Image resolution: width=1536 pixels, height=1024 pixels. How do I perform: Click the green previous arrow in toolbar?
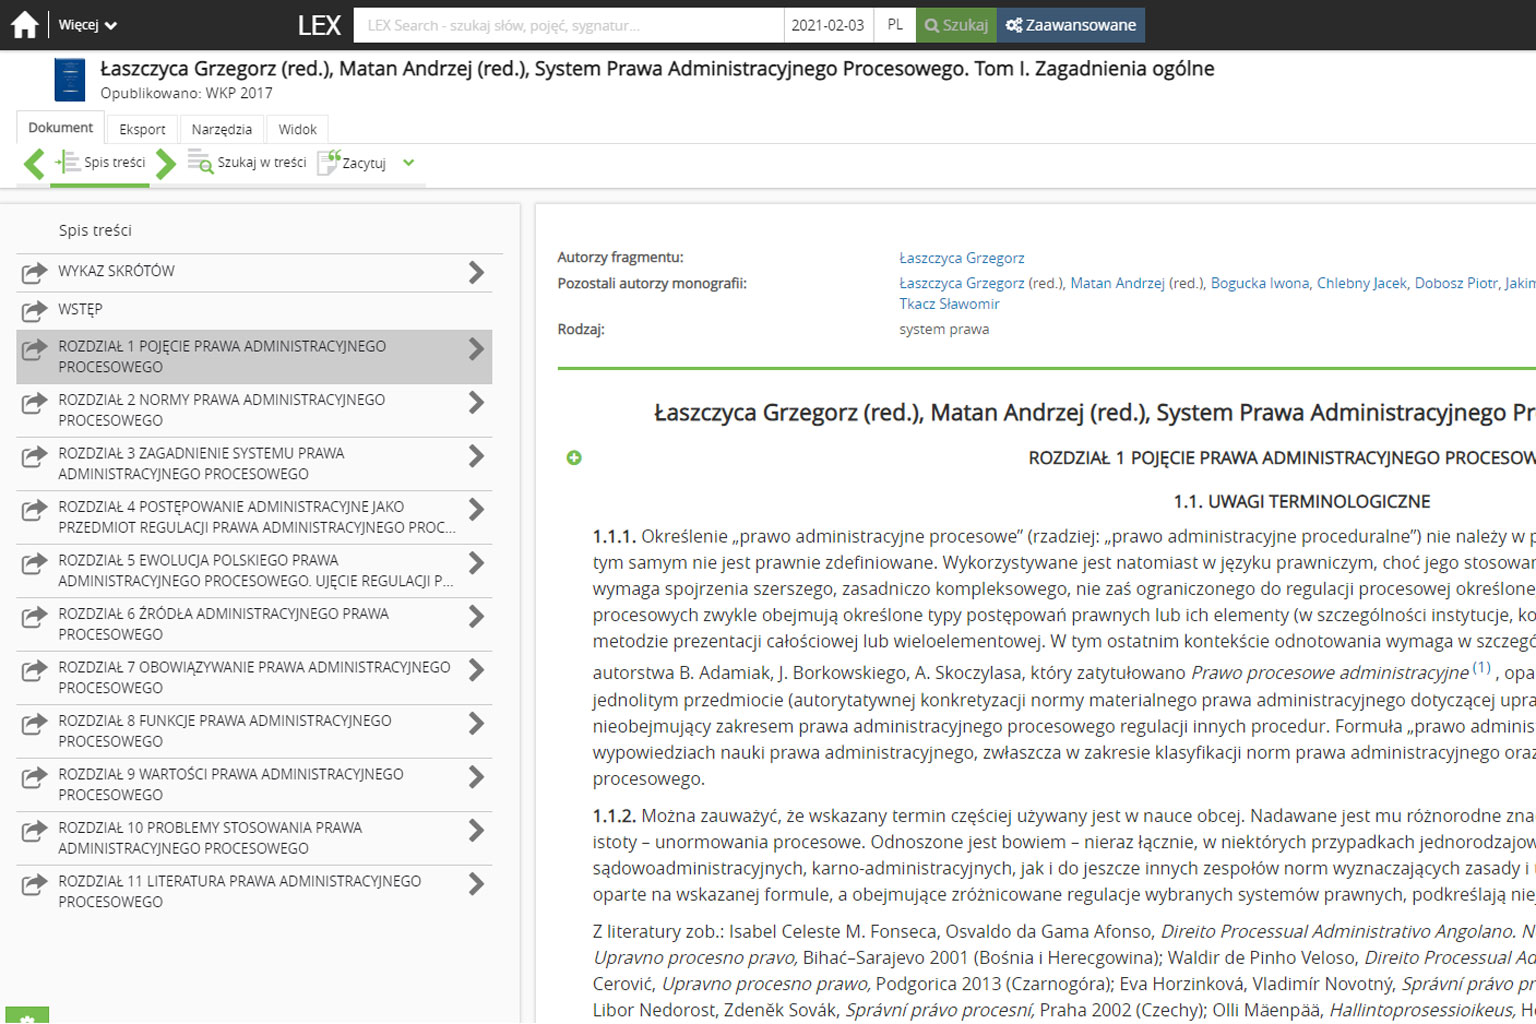pos(34,163)
